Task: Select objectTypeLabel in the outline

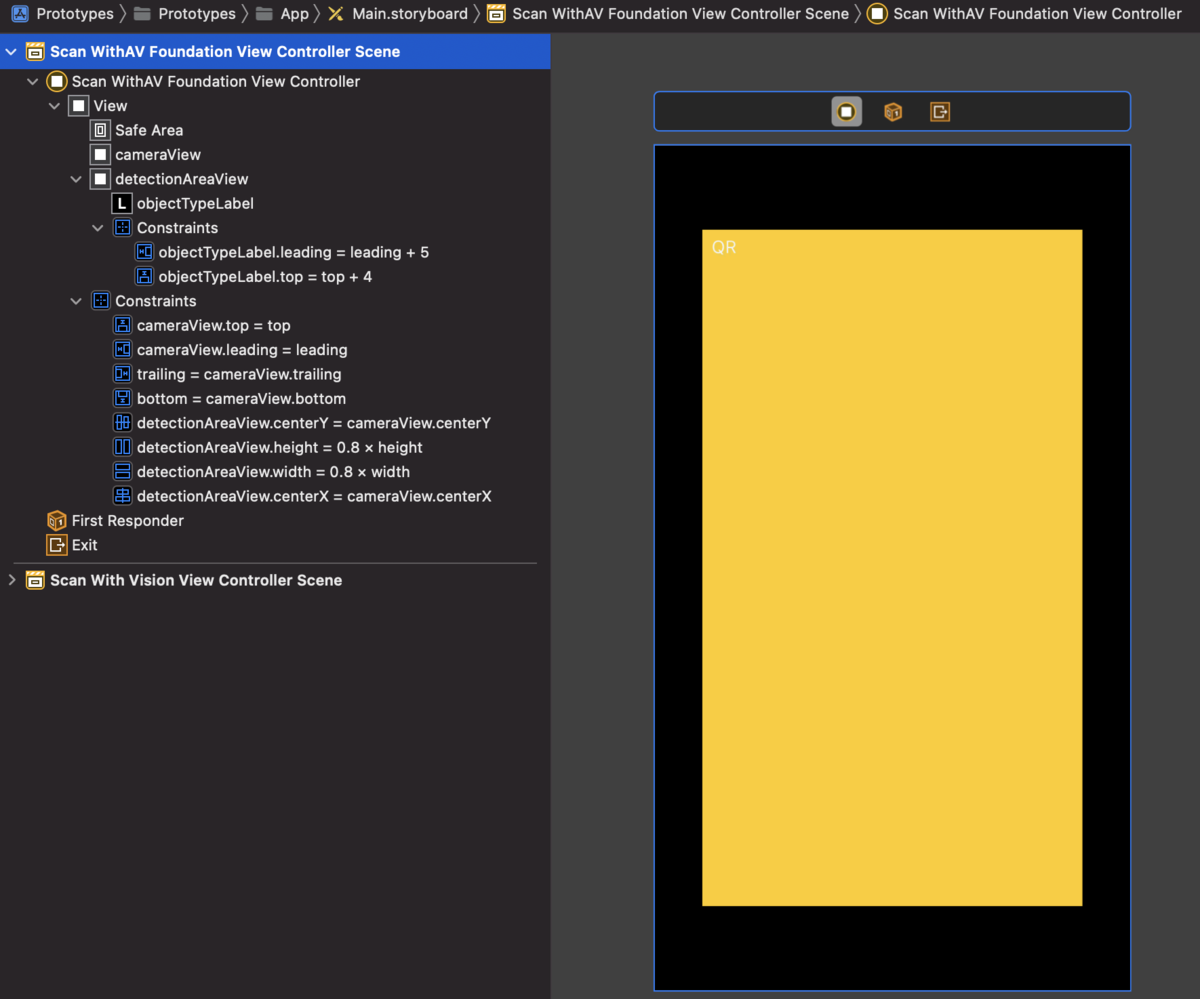Action: [x=275, y=204]
